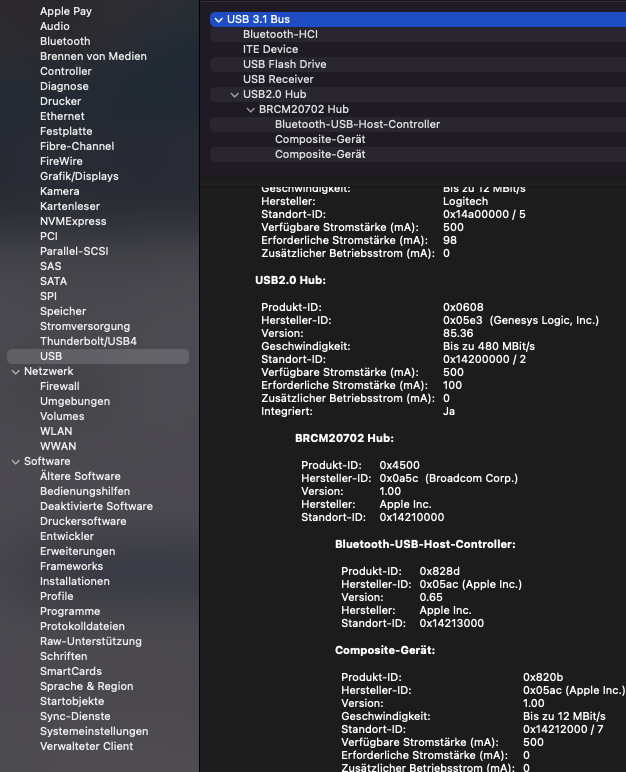The width and height of the screenshot is (626, 772).
Task: Open Erweiterungen in sidebar
Action: click(78, 552)
